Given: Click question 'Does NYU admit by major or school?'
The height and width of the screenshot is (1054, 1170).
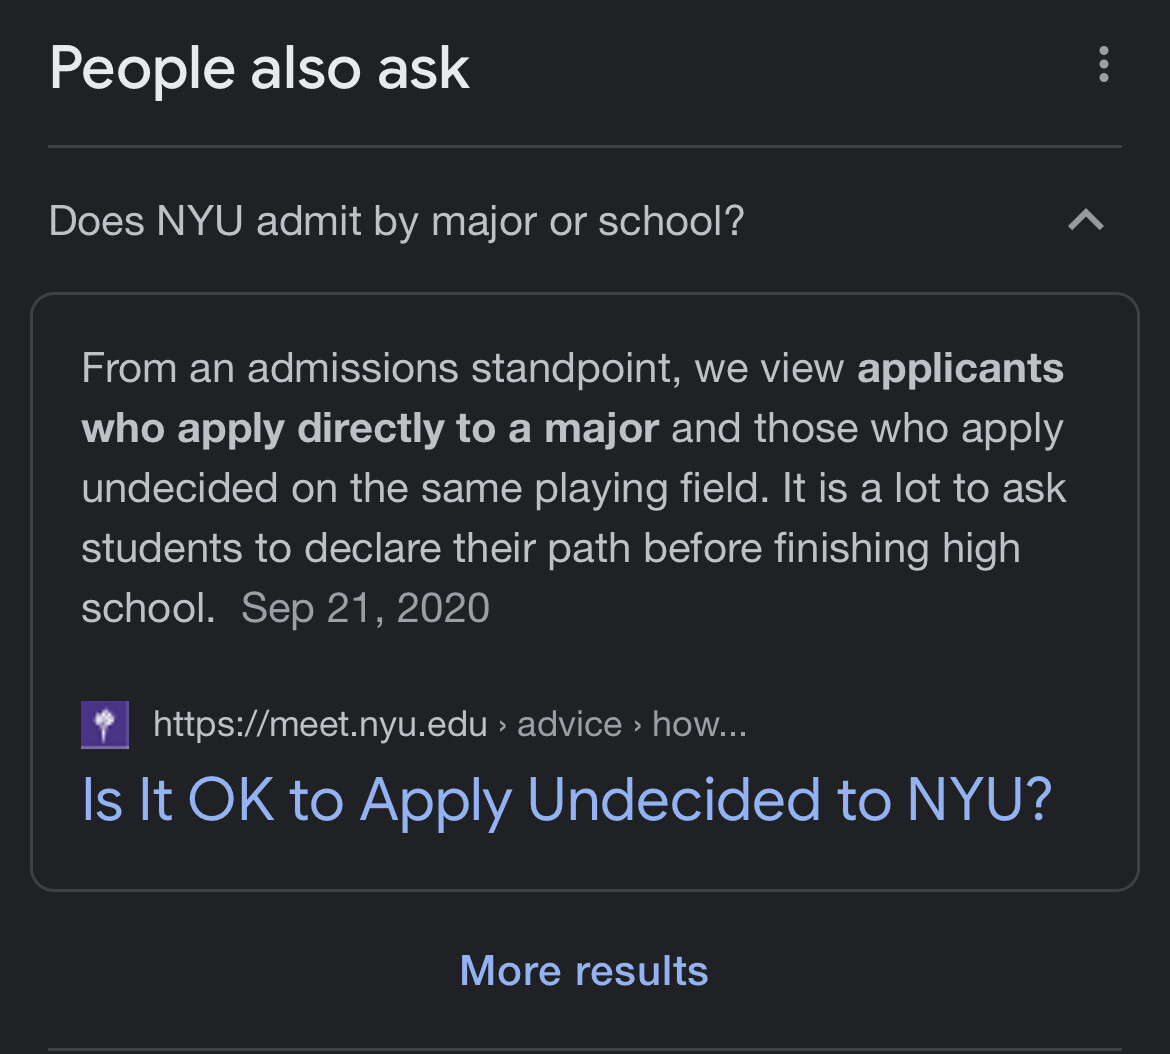Looking at the screenshot, I should [x=396, y=221].
